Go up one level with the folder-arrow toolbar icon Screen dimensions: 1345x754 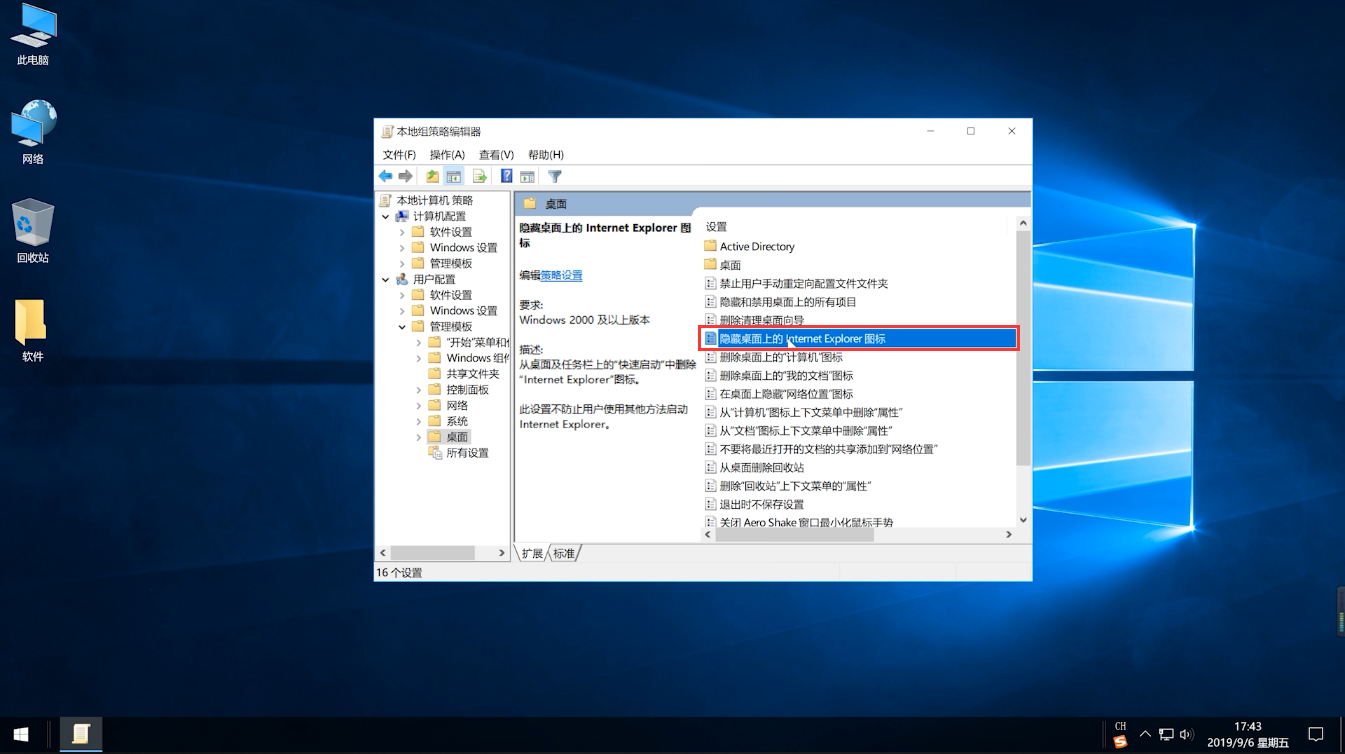pos(432,176)
